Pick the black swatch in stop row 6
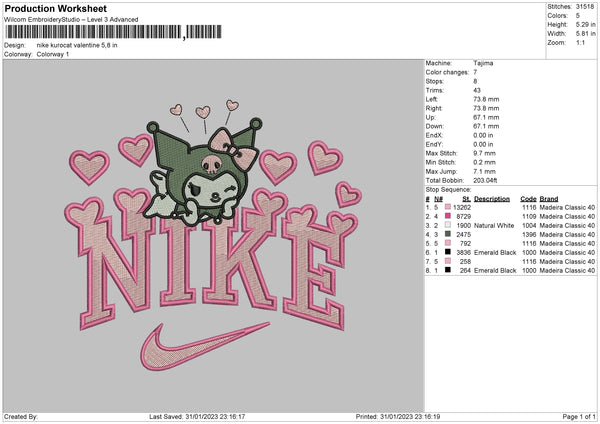This screenshot has width=600, height=424. pos(448,252)
